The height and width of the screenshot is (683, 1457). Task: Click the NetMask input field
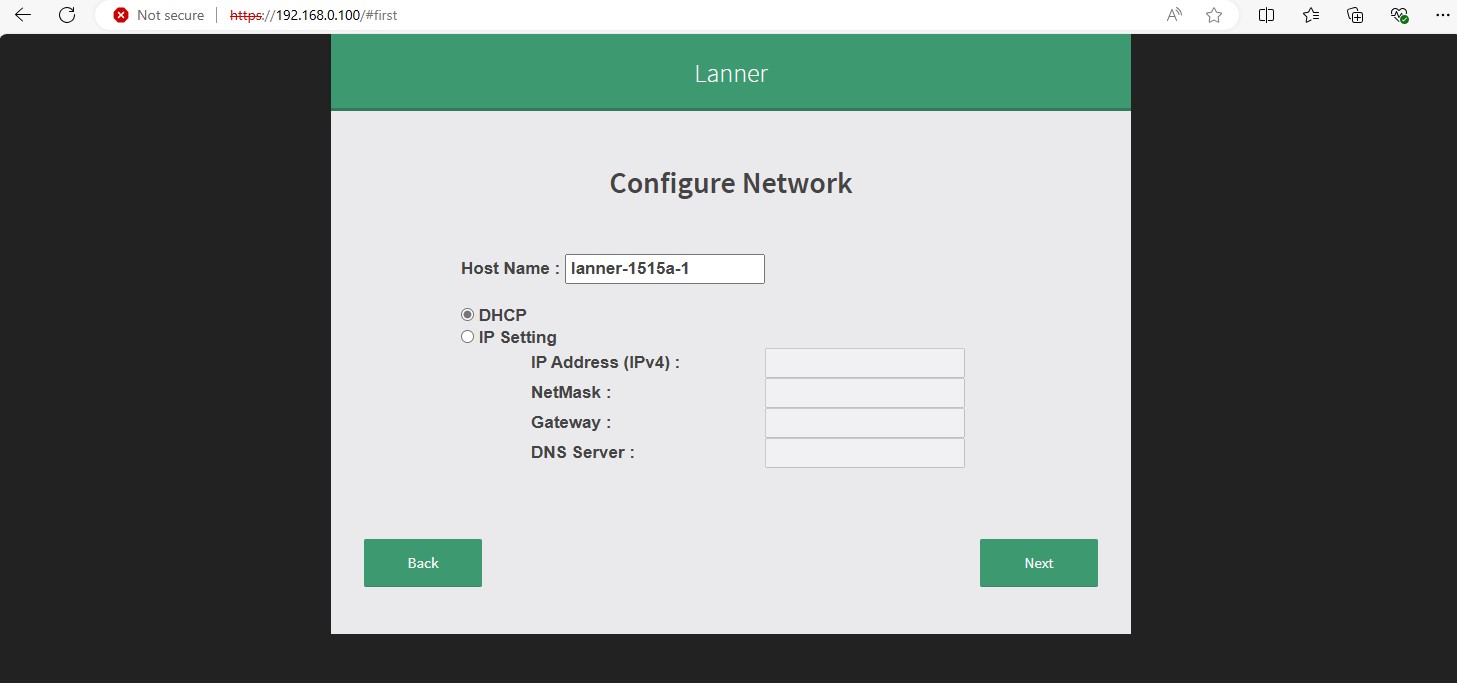865,393
